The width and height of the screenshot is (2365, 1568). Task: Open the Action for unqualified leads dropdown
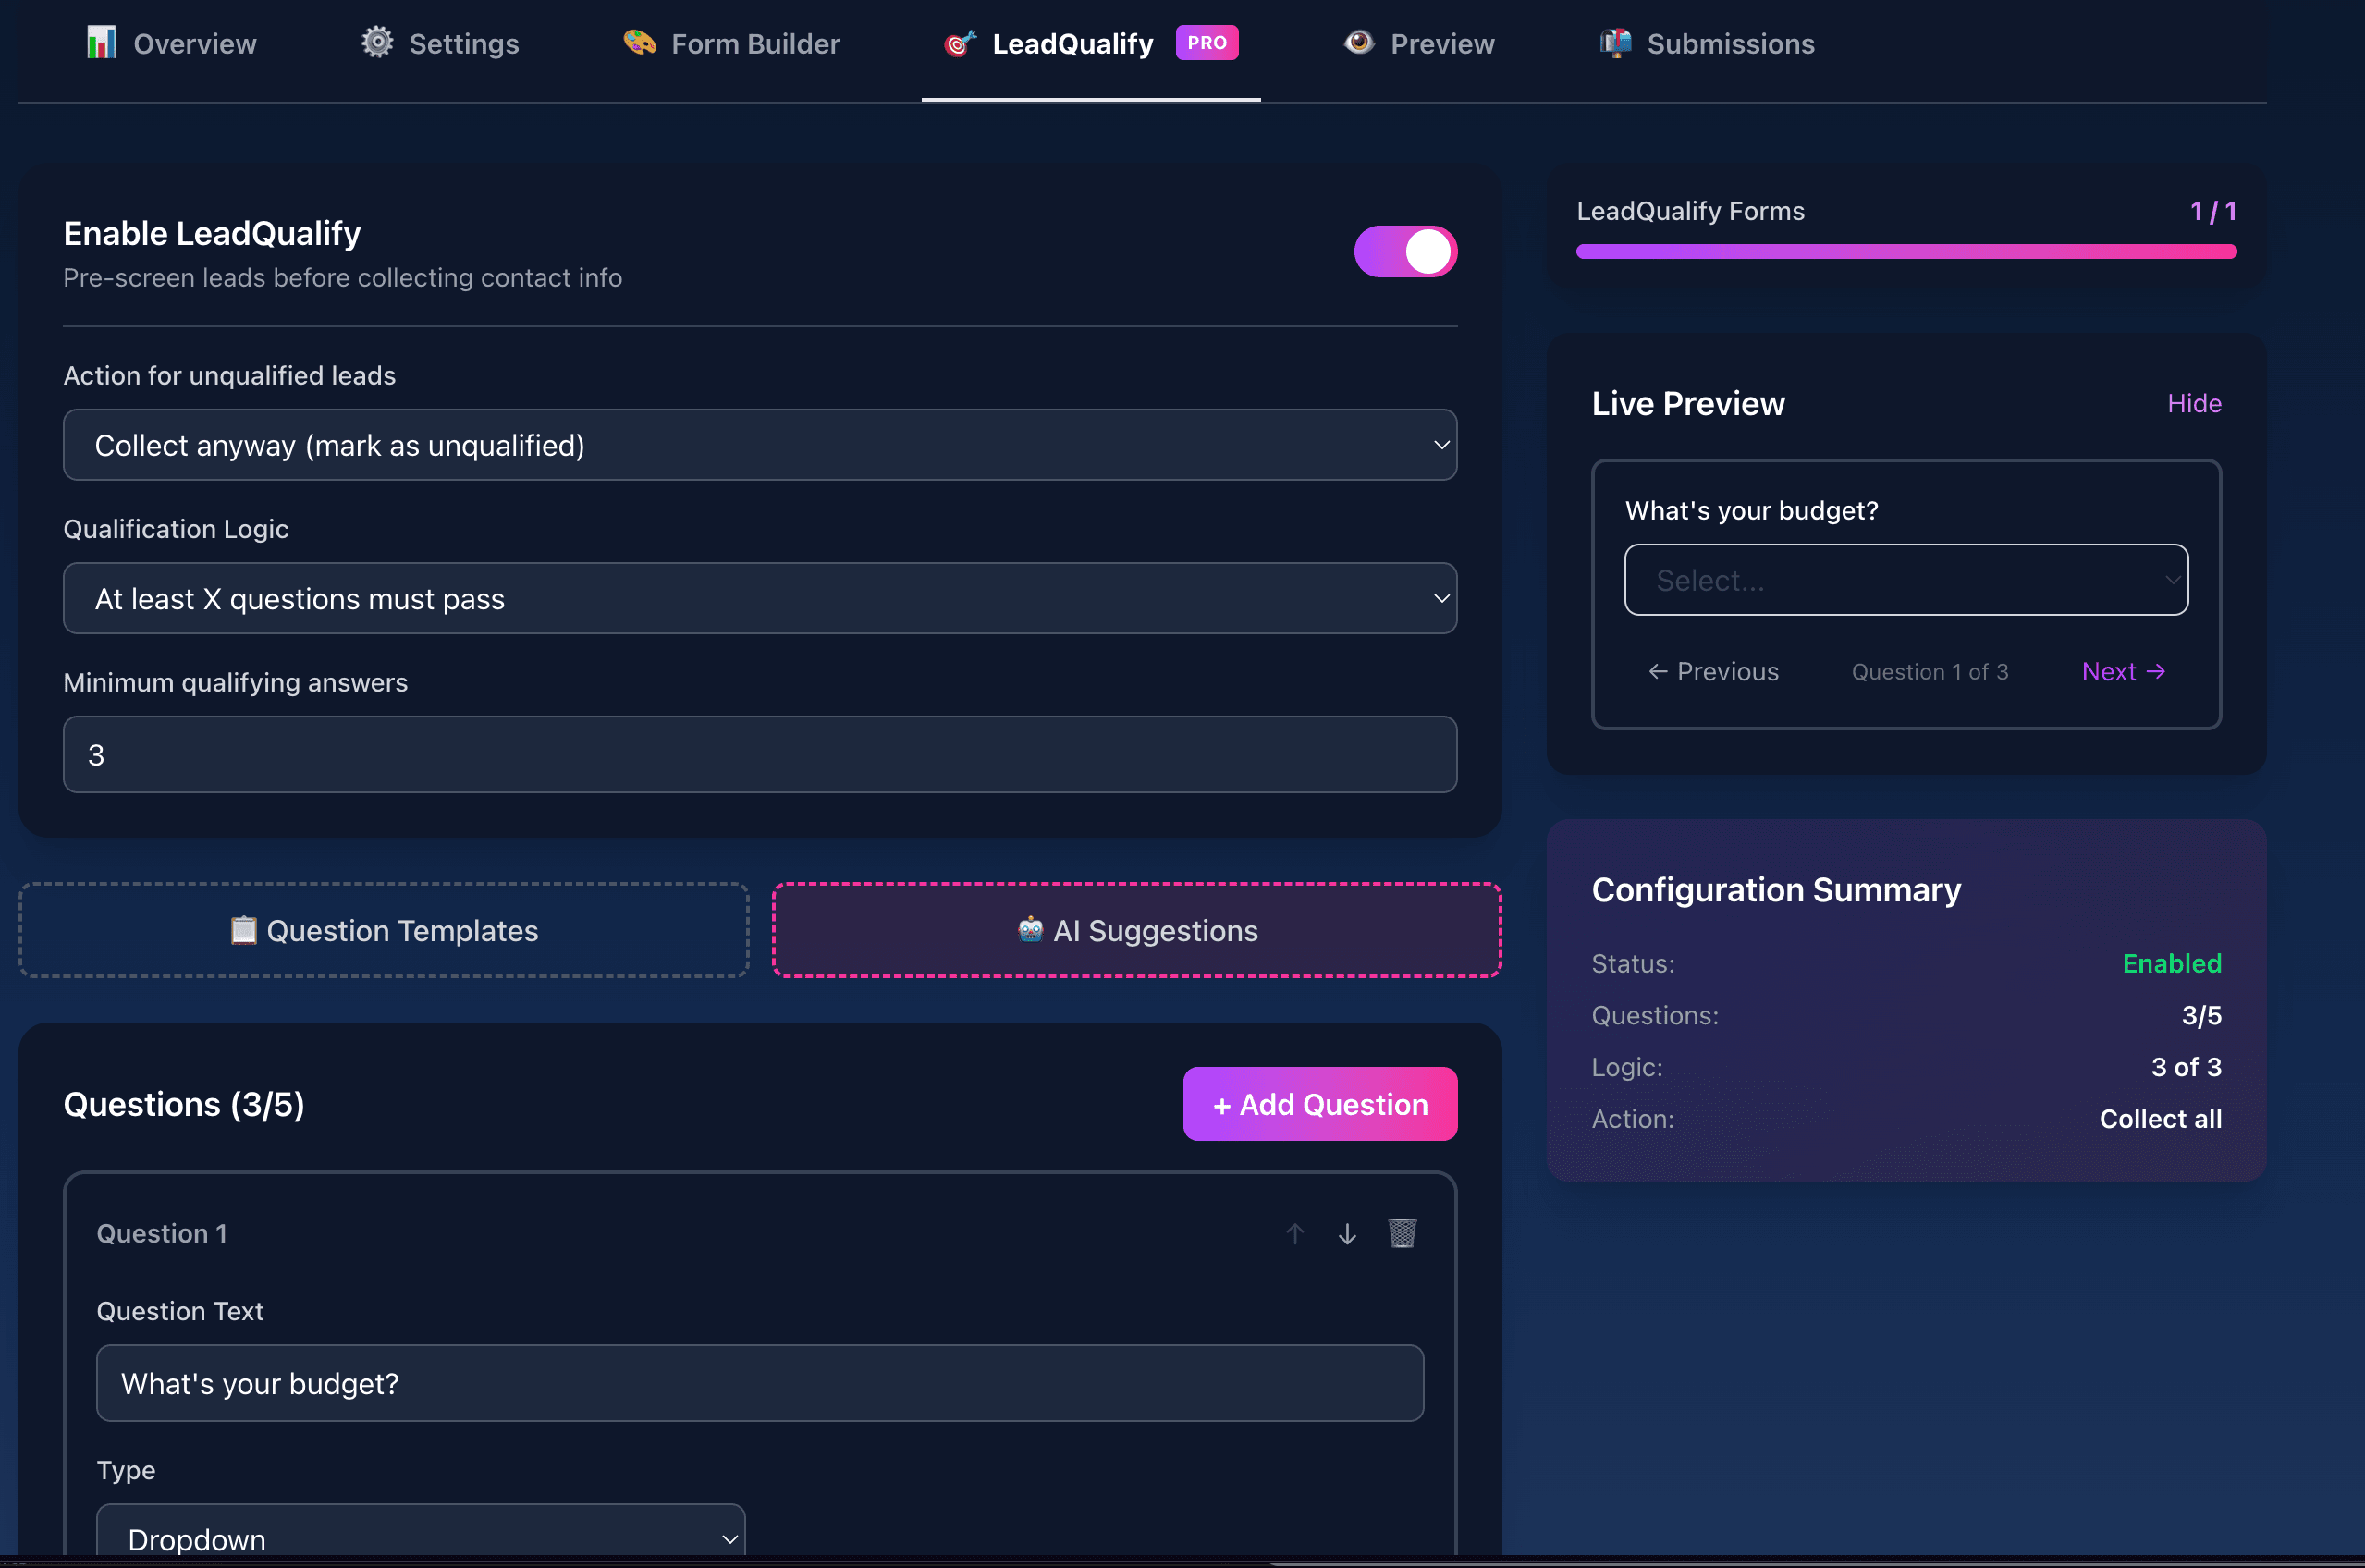[x=760, y=445]
